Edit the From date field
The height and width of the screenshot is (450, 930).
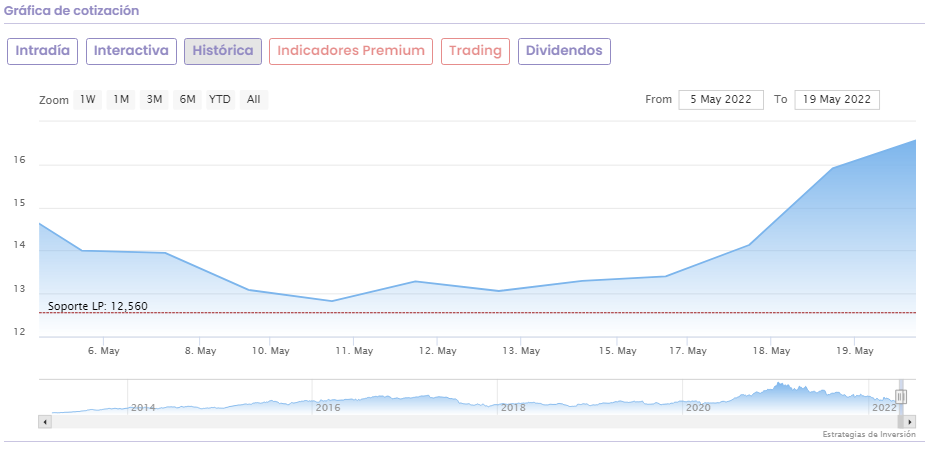pyautogui.click(x=720, y=99)
